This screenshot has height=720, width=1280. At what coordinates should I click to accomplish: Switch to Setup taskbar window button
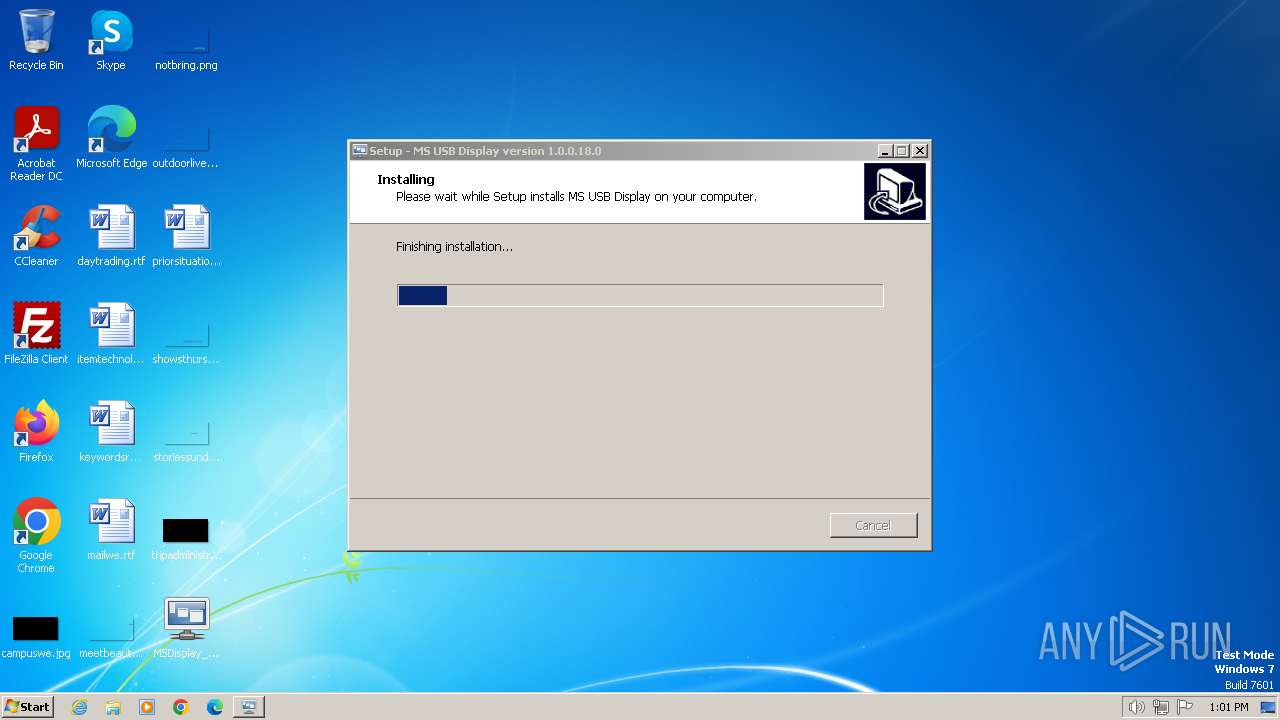(x=248, y=707)
